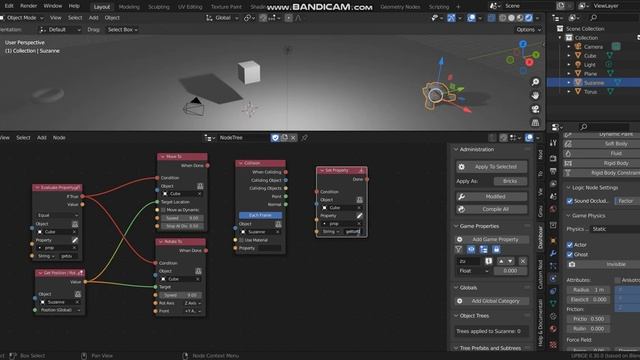Switch to Modeling workspace tab
The height and width of the screenshot is (360, 640).
click(129, 7)
